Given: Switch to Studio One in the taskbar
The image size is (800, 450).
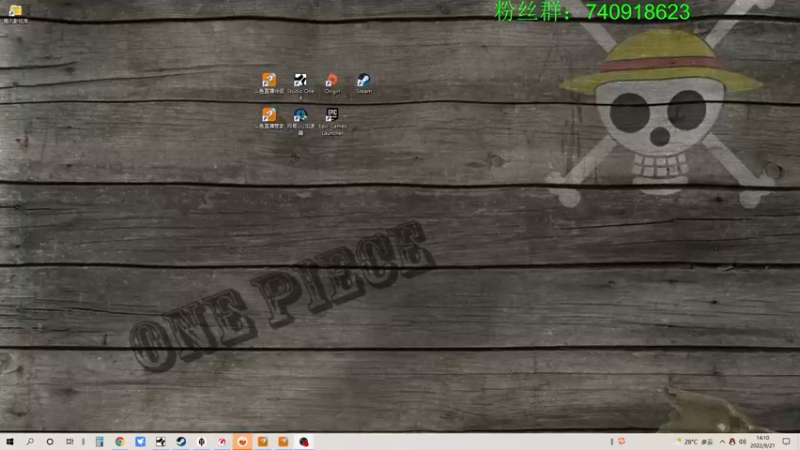Looking at the screenshot, I should (161, 441).
